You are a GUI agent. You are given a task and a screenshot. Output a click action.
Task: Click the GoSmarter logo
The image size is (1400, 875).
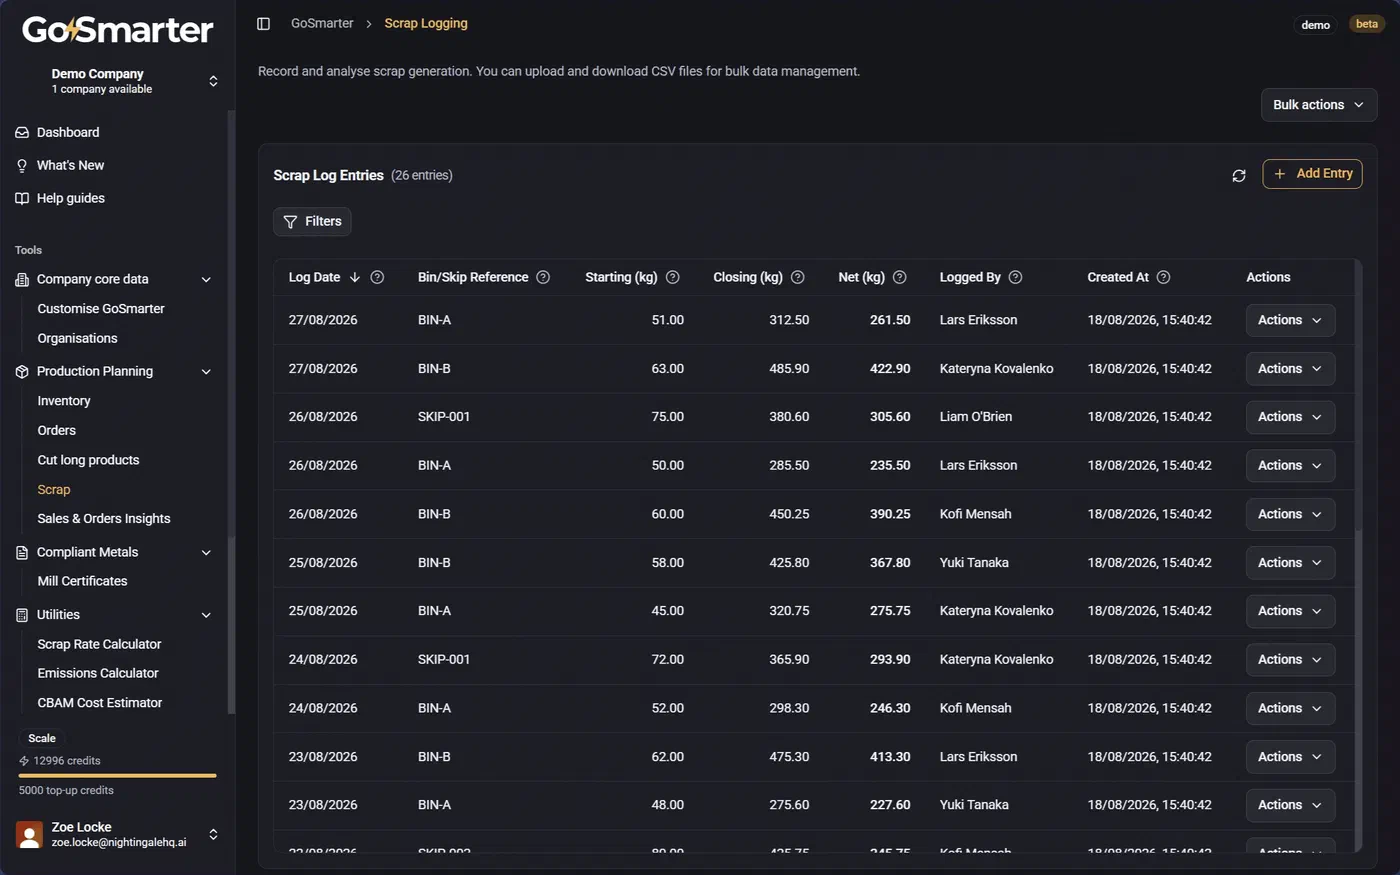point(118,30)
